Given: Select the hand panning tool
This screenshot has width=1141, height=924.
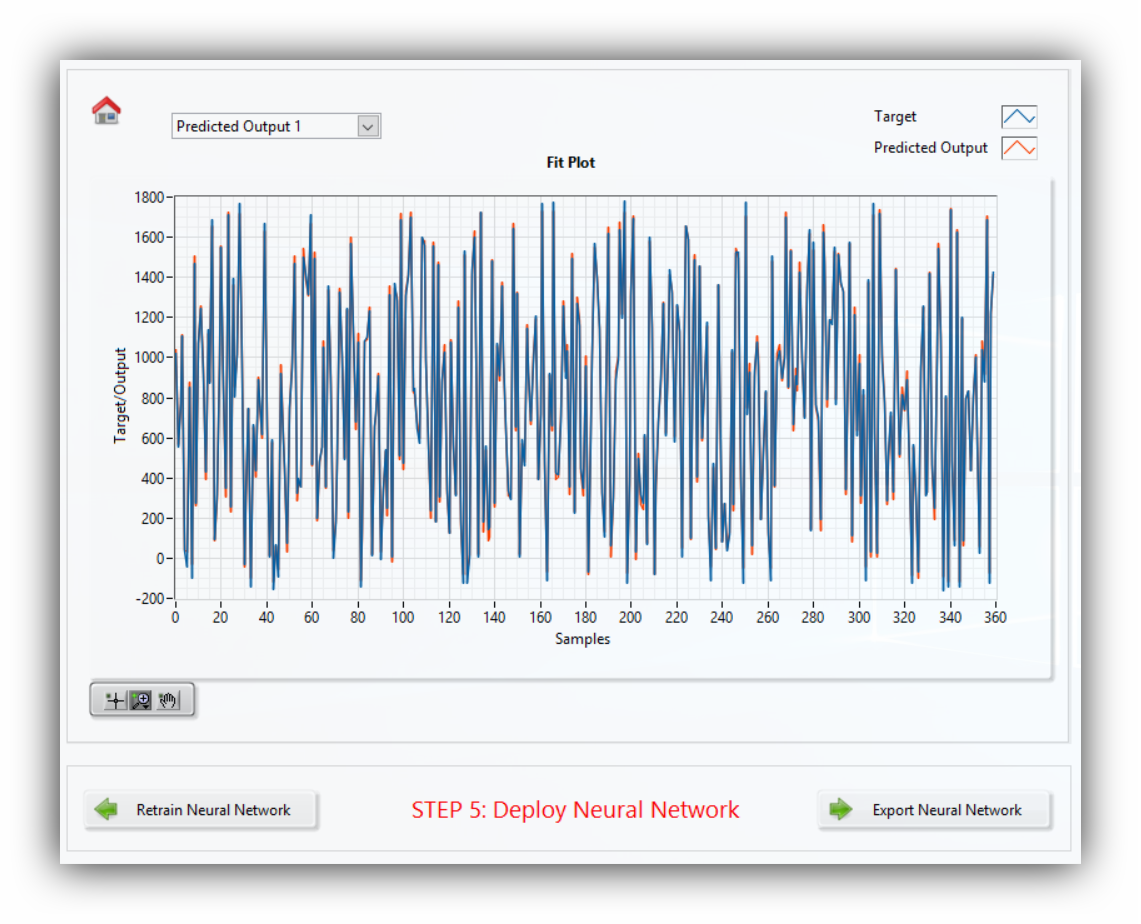Looking at the screenshot, I should [x=168, y=701].
